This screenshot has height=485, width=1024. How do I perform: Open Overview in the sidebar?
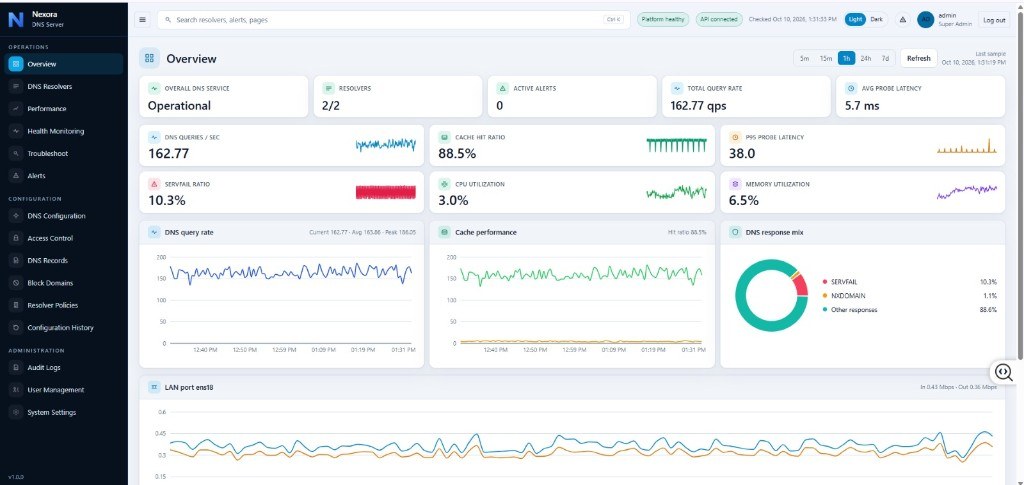[64, 64]
